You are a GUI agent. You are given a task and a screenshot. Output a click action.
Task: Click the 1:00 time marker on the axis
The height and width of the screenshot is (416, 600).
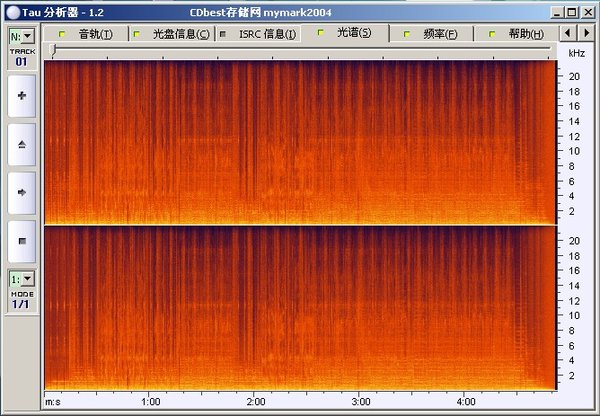point(150,402)
